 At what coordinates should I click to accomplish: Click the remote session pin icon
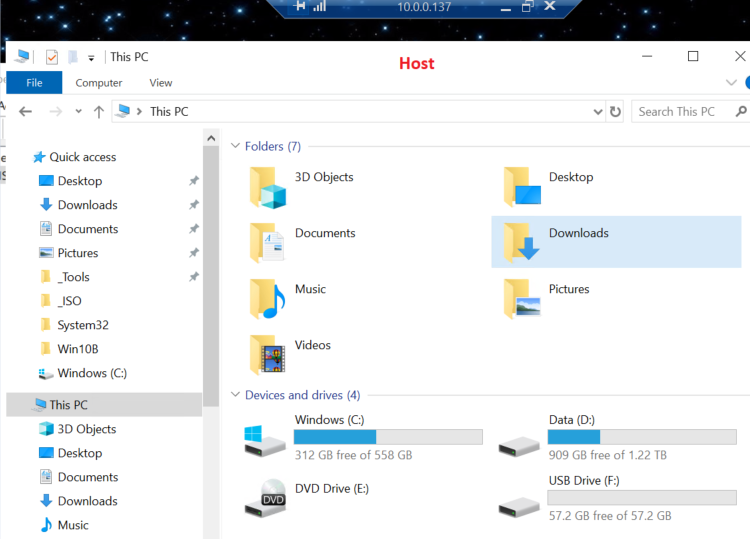coord(300,6)
